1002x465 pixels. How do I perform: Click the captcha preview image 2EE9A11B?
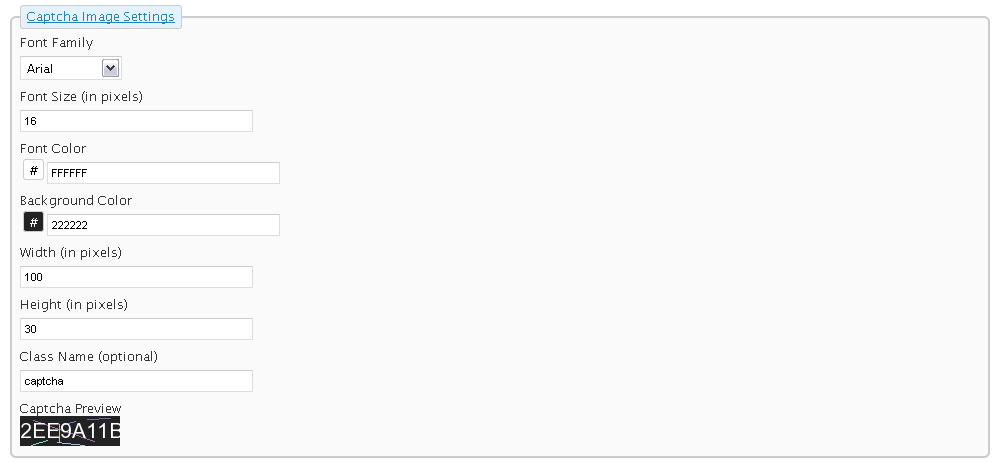click(70, 431)
